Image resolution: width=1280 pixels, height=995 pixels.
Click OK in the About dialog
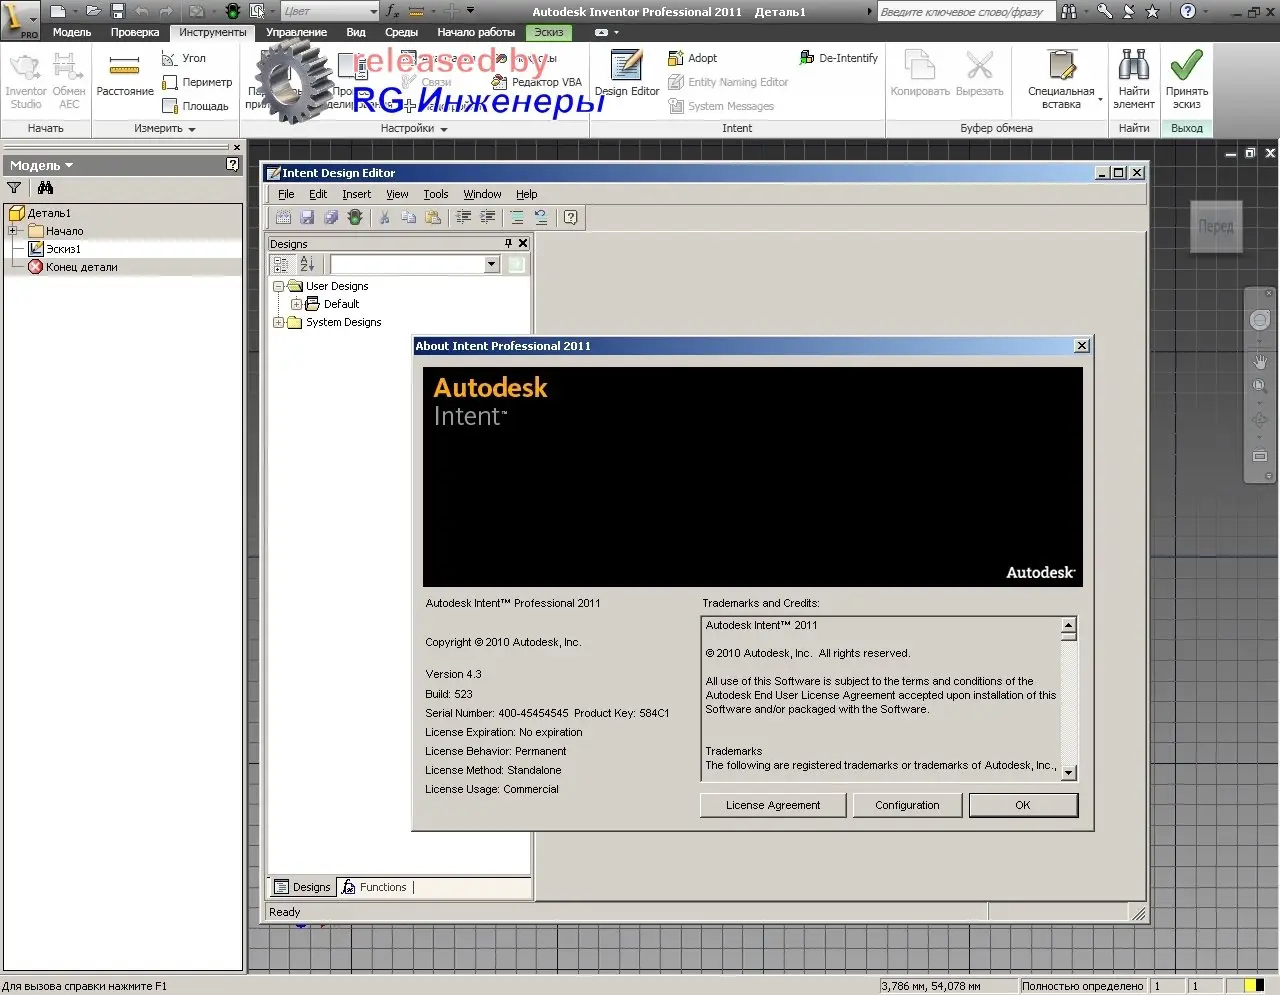(1023, 805)
